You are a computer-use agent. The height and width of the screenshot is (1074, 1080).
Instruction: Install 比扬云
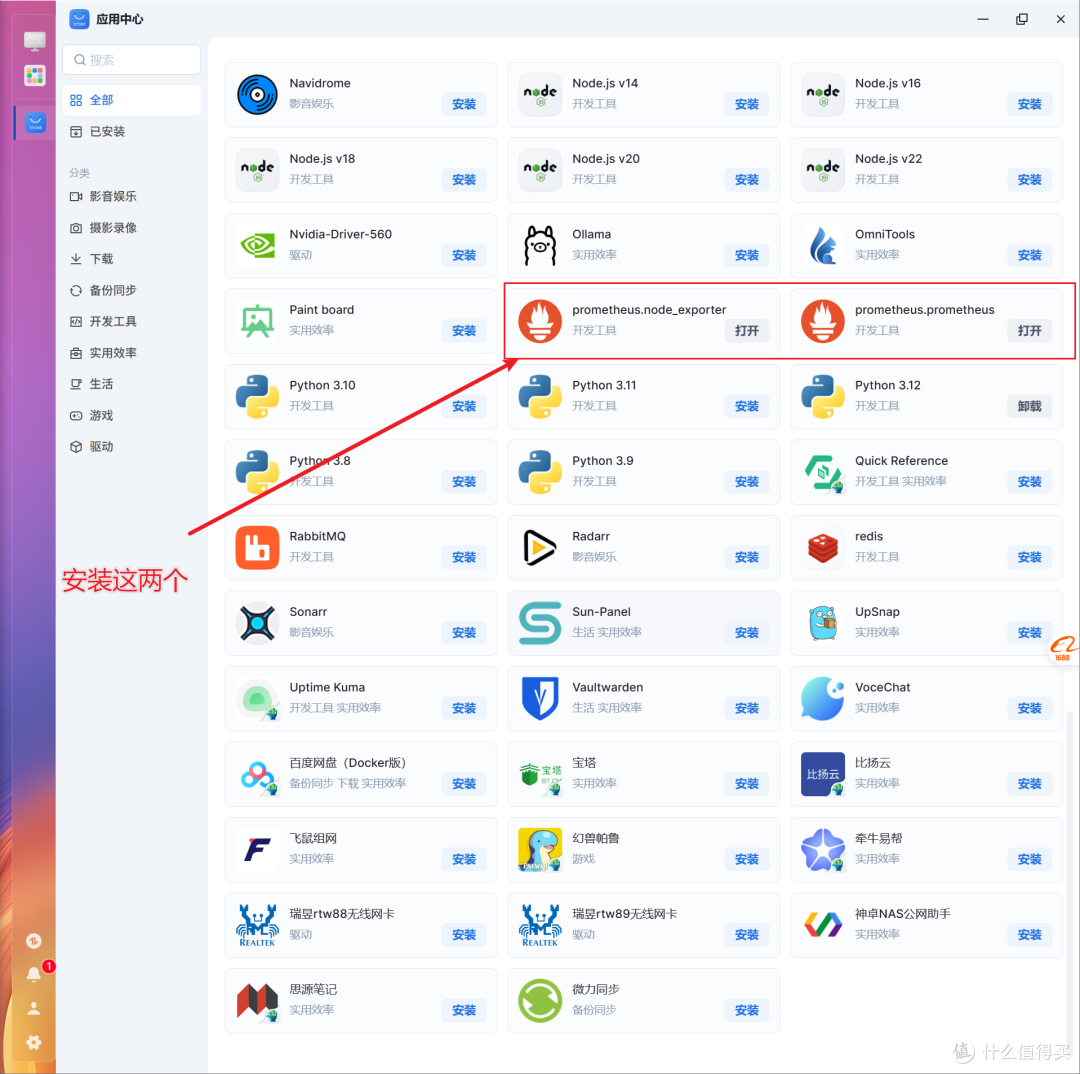pos(1029,783)
